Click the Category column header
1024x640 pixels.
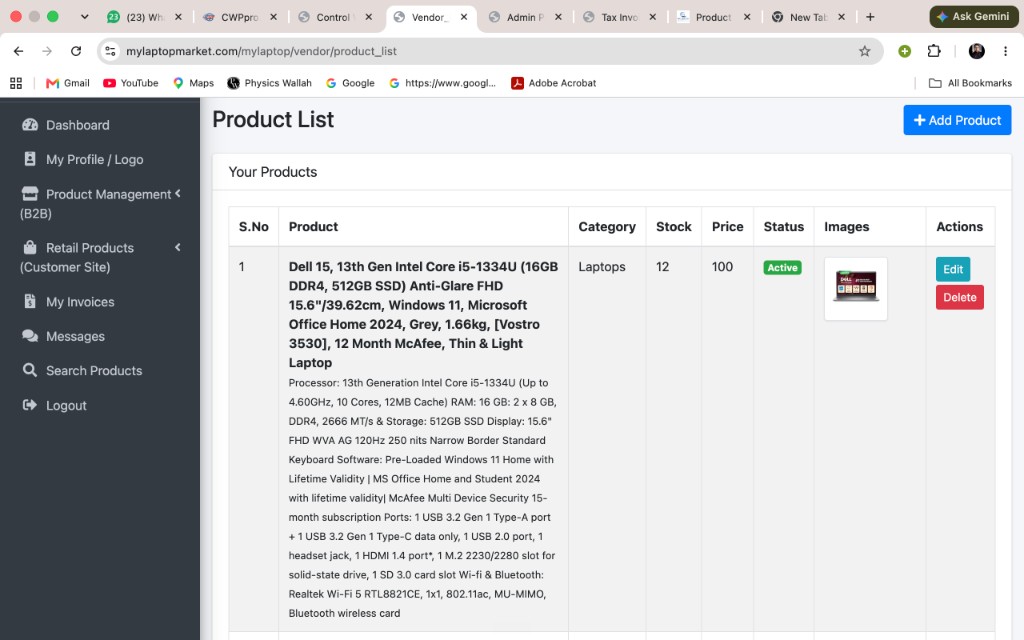coord(607,227)
